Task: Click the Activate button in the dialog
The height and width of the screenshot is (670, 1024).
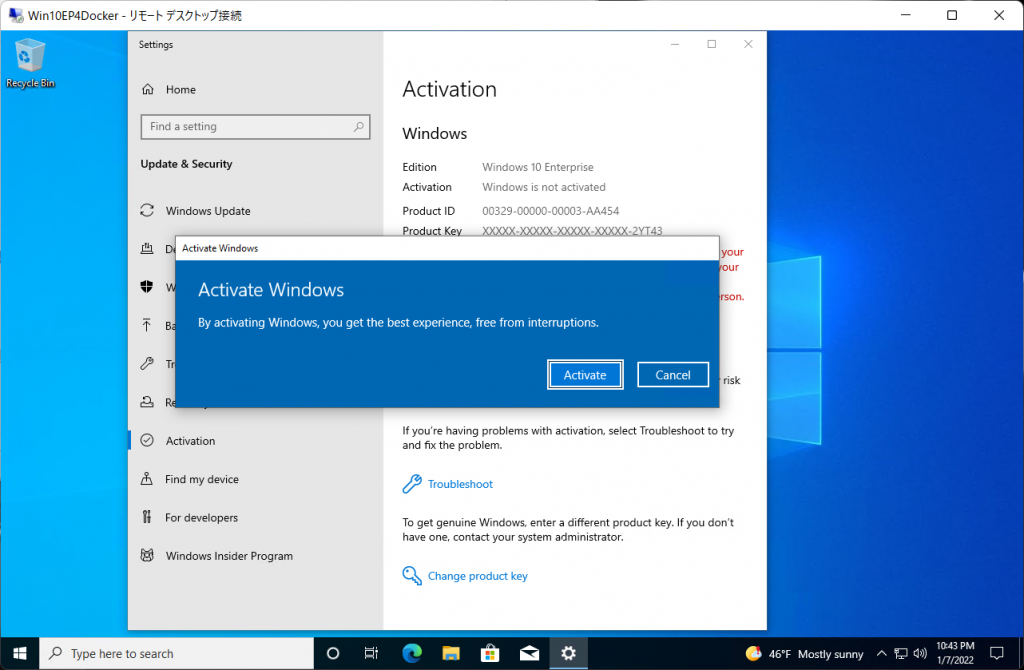Action: click(x=584, y=375)
